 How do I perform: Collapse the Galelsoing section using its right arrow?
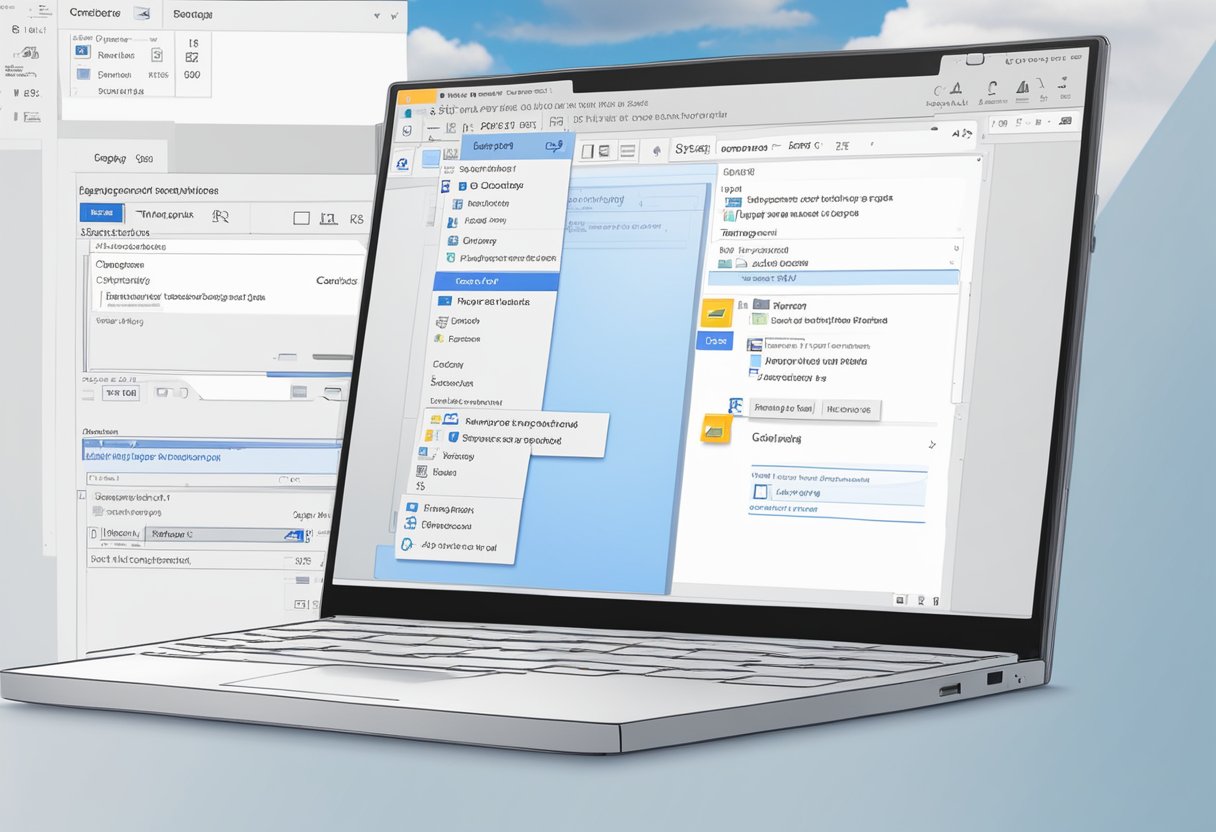coord(932,443)
